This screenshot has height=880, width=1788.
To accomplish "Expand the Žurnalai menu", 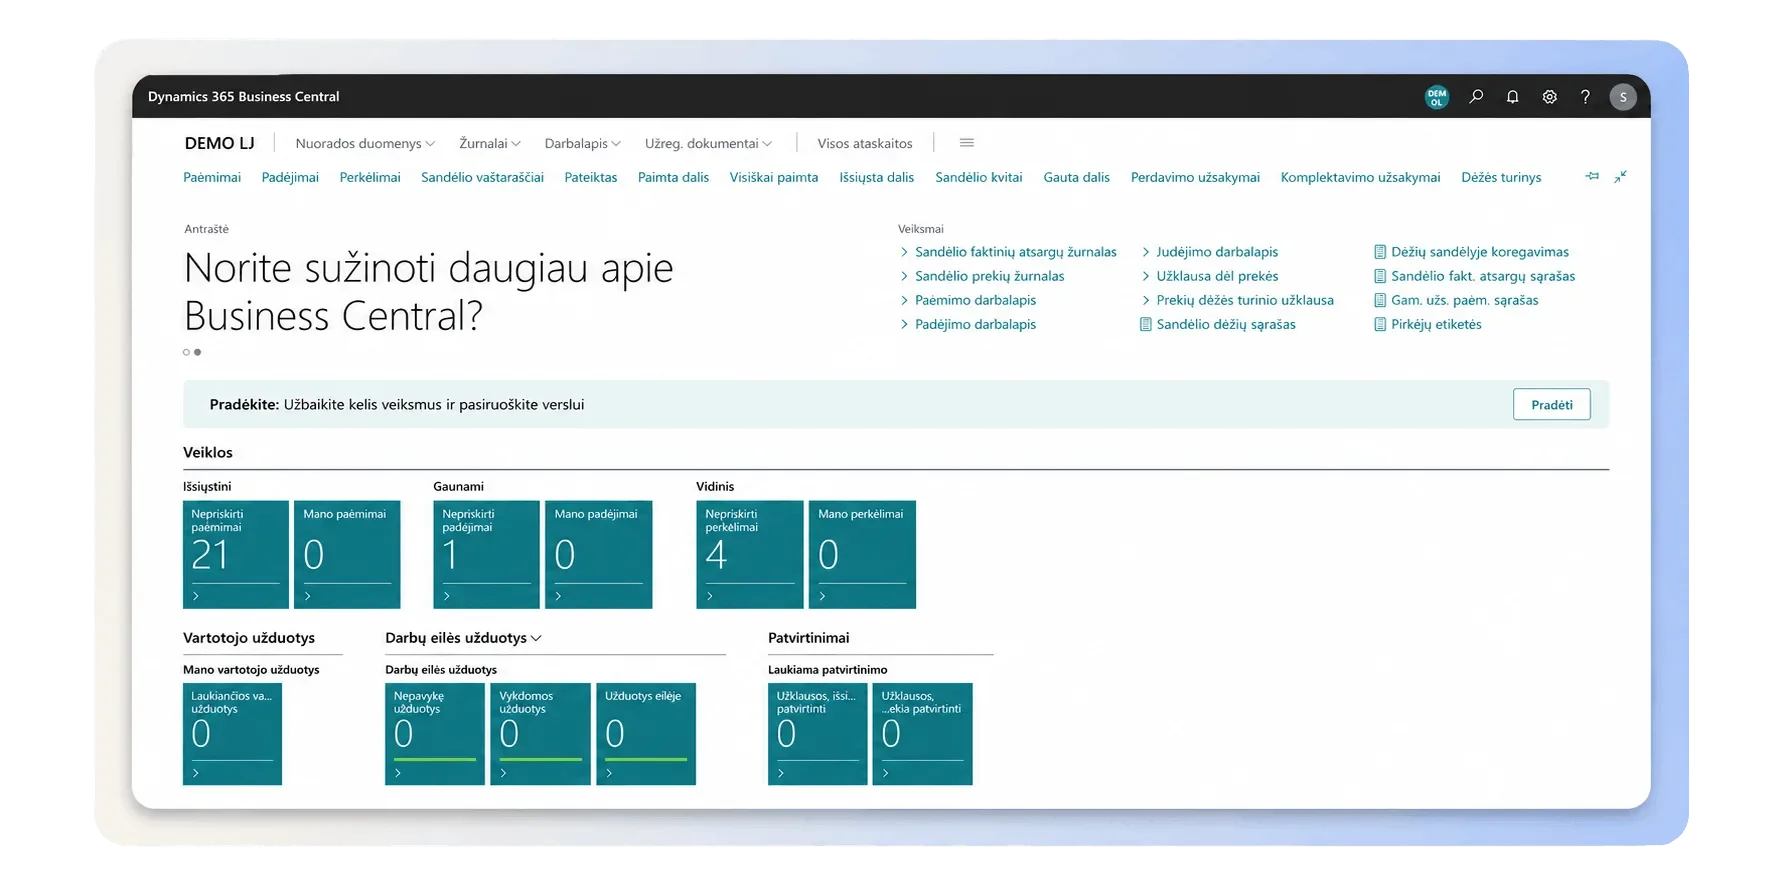I will (490, 143).
